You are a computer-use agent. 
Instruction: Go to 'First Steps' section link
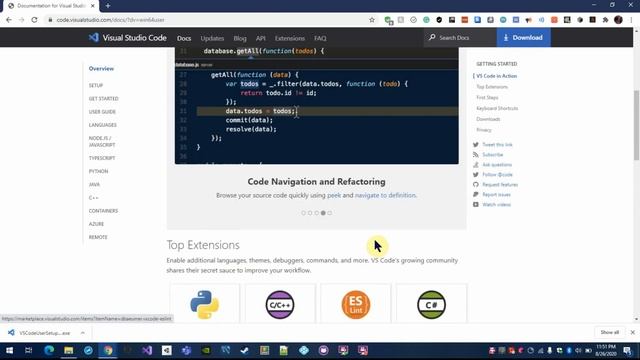tap(487, 98)
